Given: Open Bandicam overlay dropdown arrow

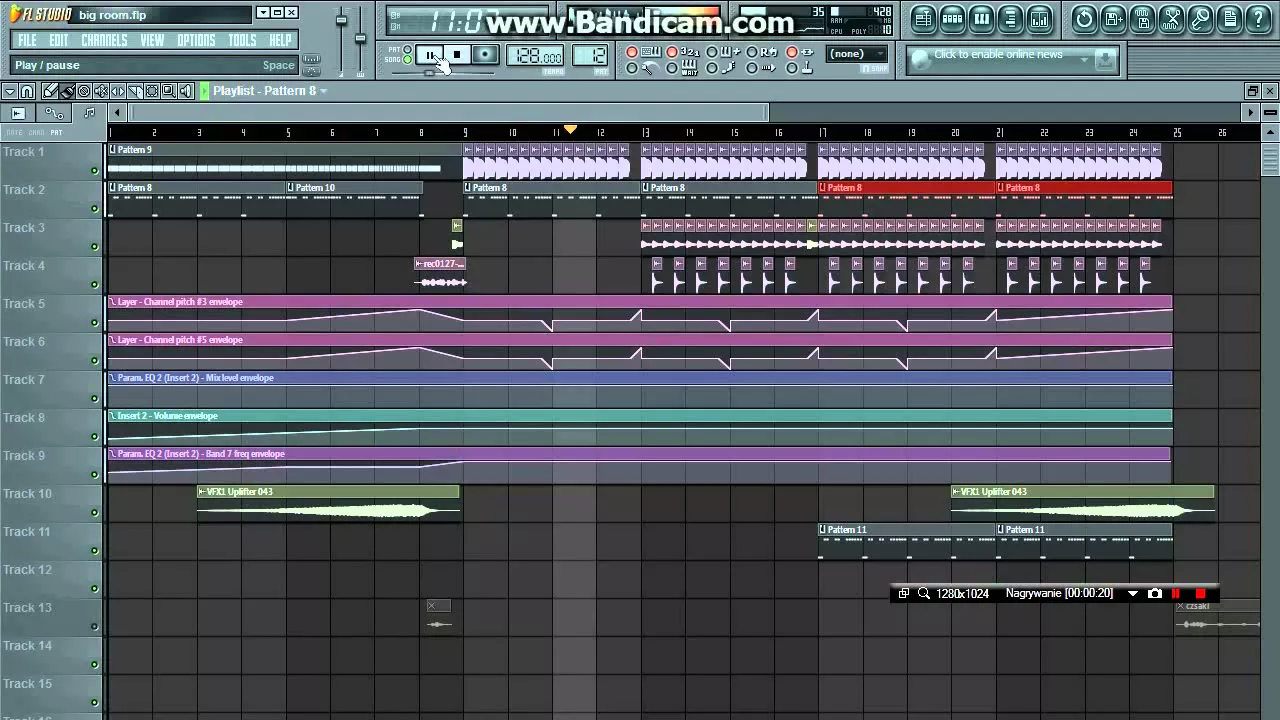Looking at the screenshot, I should coord(1132,593).
